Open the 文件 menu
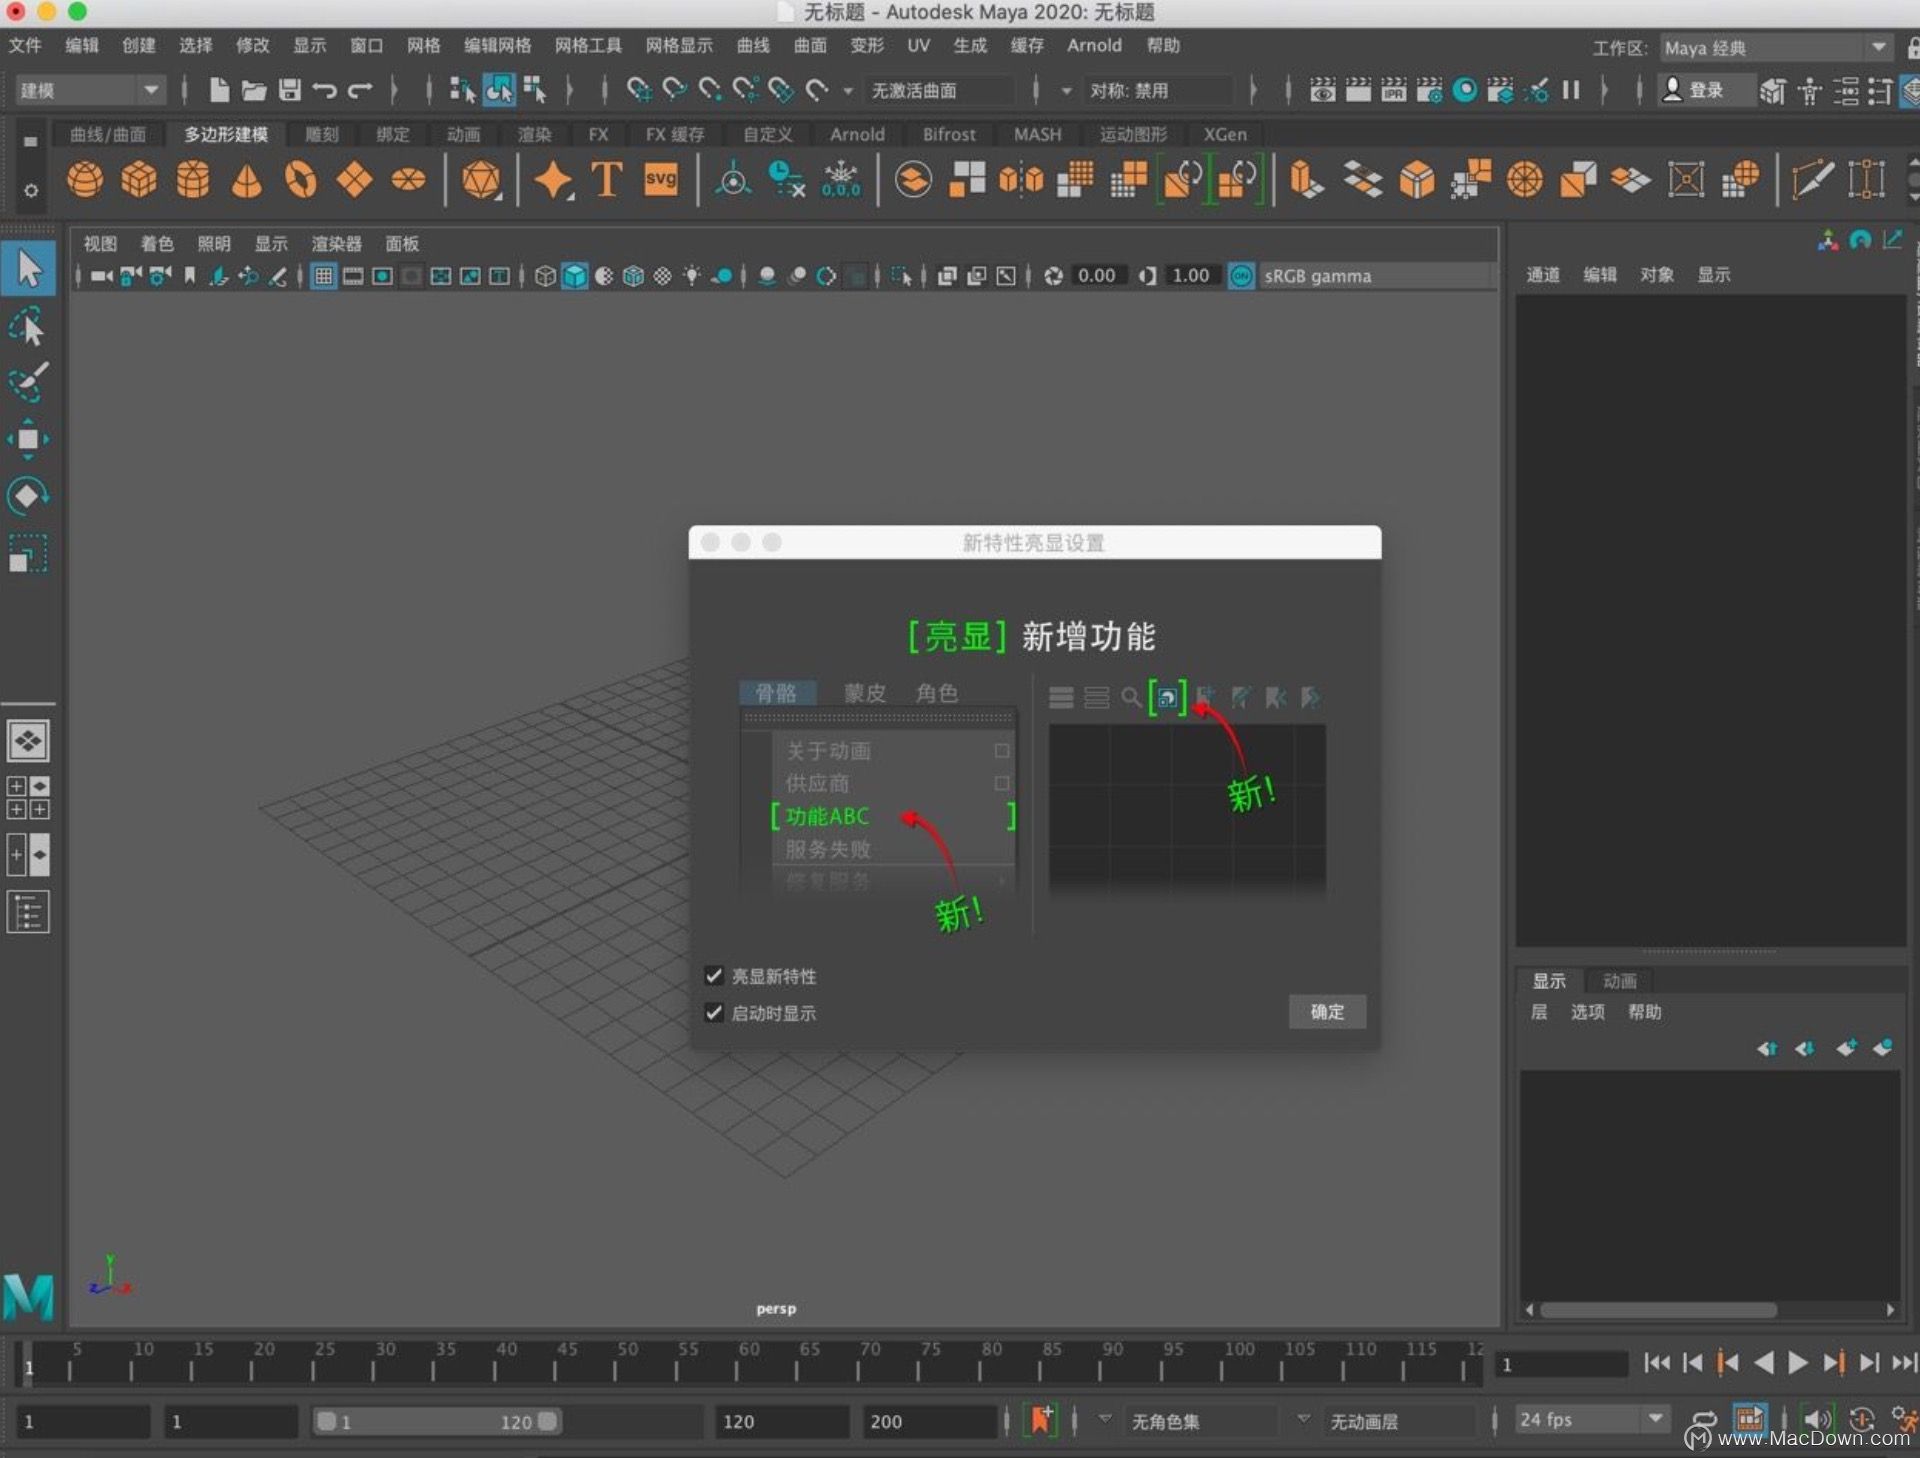The image size is (1920, 1458). tap(25, 46)
